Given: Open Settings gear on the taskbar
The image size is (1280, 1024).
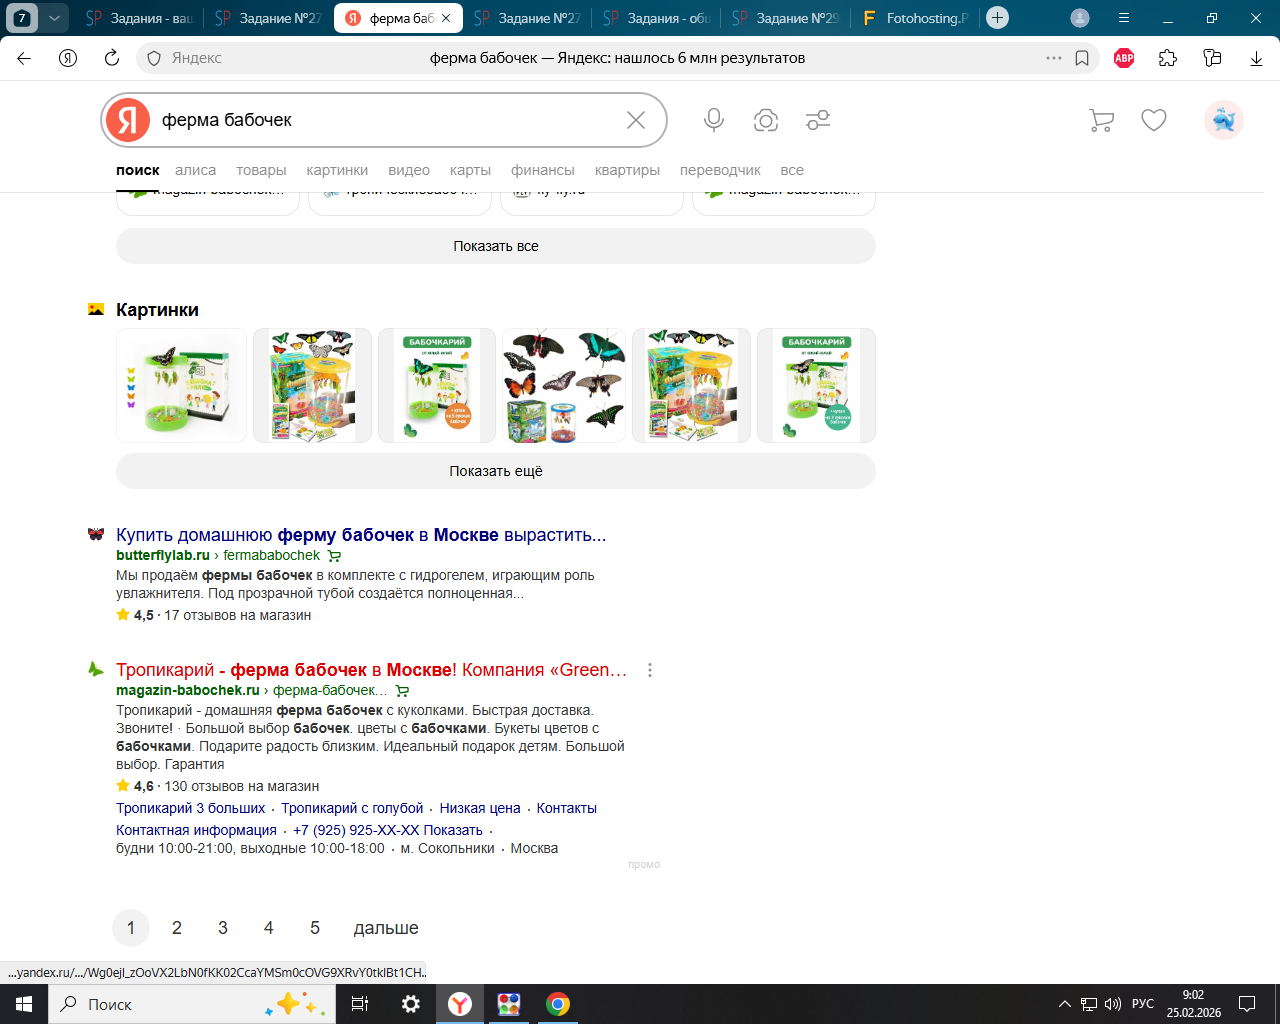Looking at the screenshot, I should (410, 1004).
